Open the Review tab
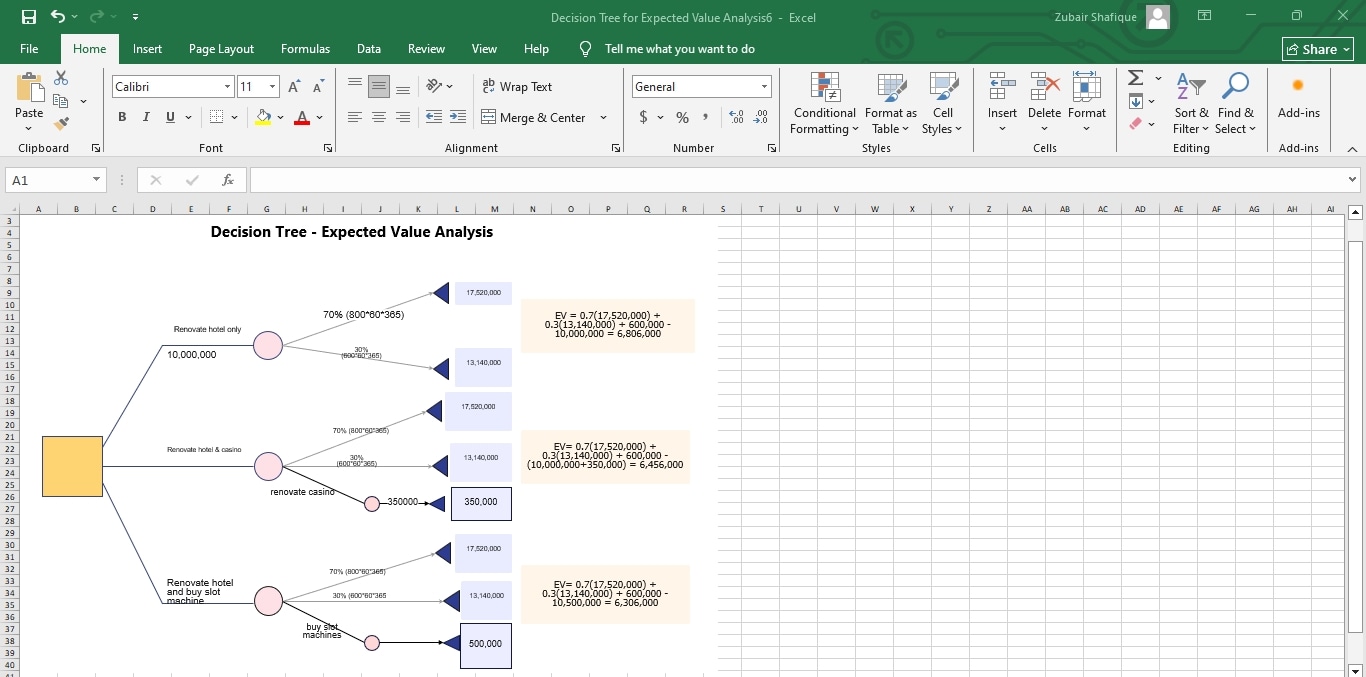Viewport: 1366px width, 677px height. [426, 48]
